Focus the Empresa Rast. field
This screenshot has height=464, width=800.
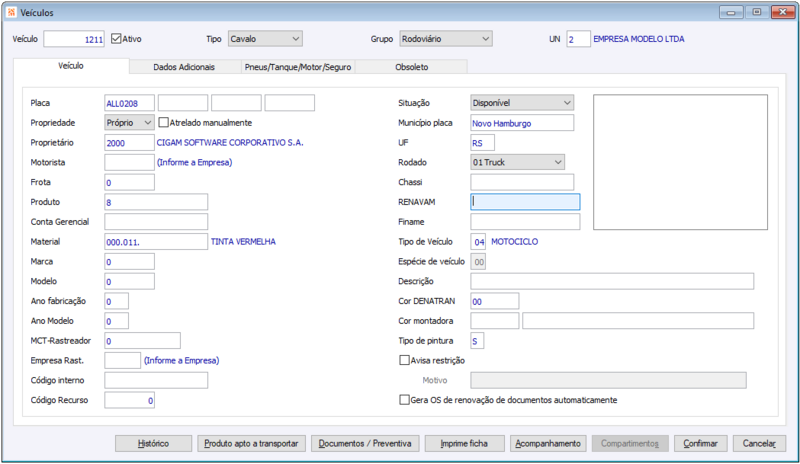coord(122,360)
